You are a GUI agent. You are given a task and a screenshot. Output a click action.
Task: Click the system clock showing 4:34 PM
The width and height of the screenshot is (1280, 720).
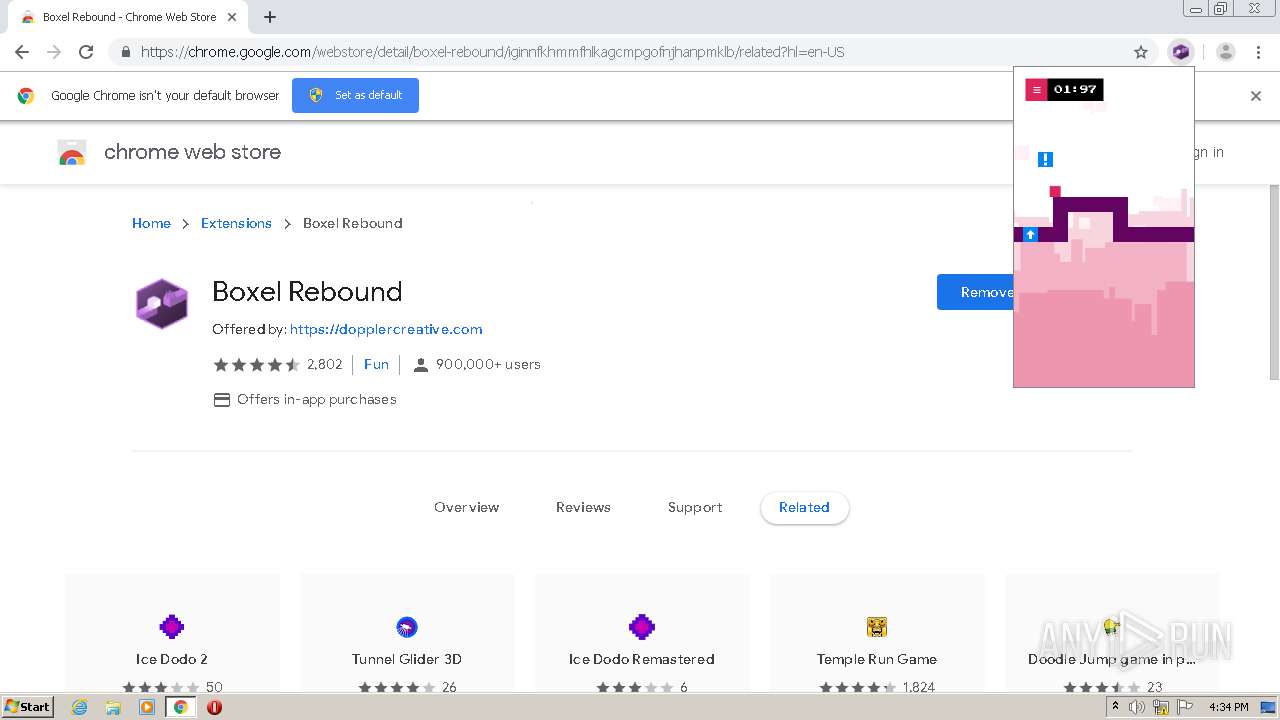[1229, 707]
